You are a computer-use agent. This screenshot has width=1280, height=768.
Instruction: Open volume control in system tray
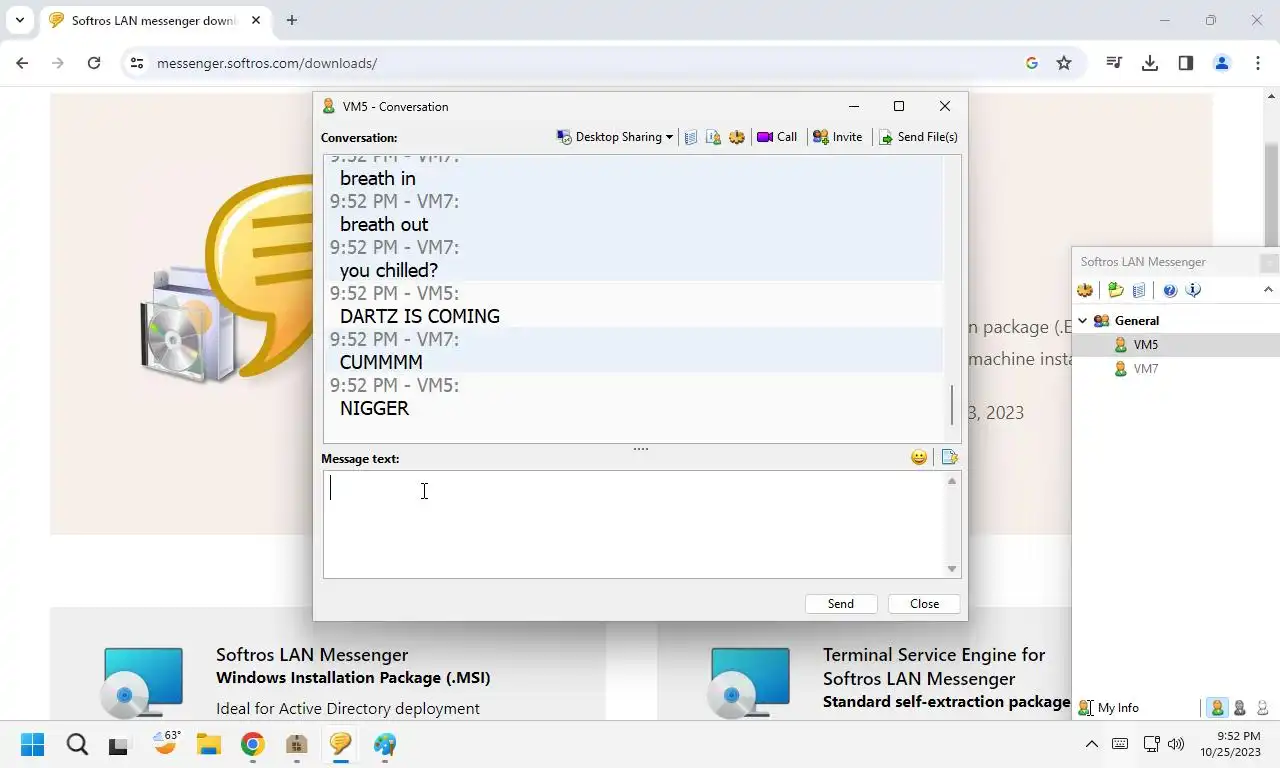point(1176,744)
